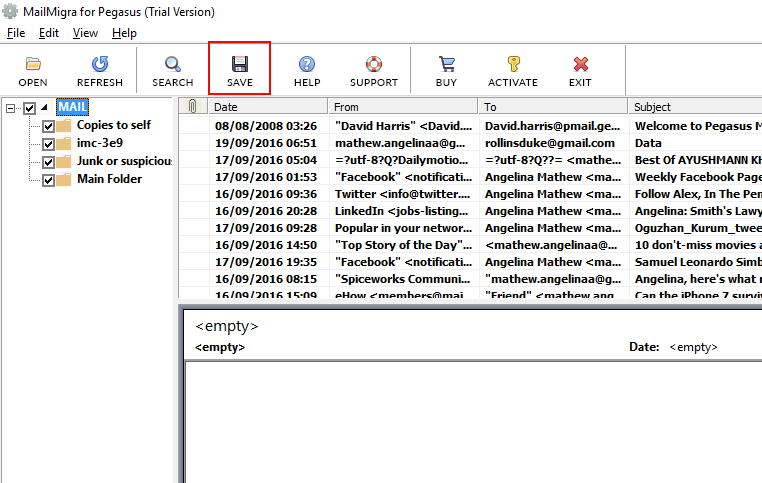Toggle the MAIL root checkbox
Viewport: 762px width, 483px height.
pyautogui.click(x=30, y=108)
